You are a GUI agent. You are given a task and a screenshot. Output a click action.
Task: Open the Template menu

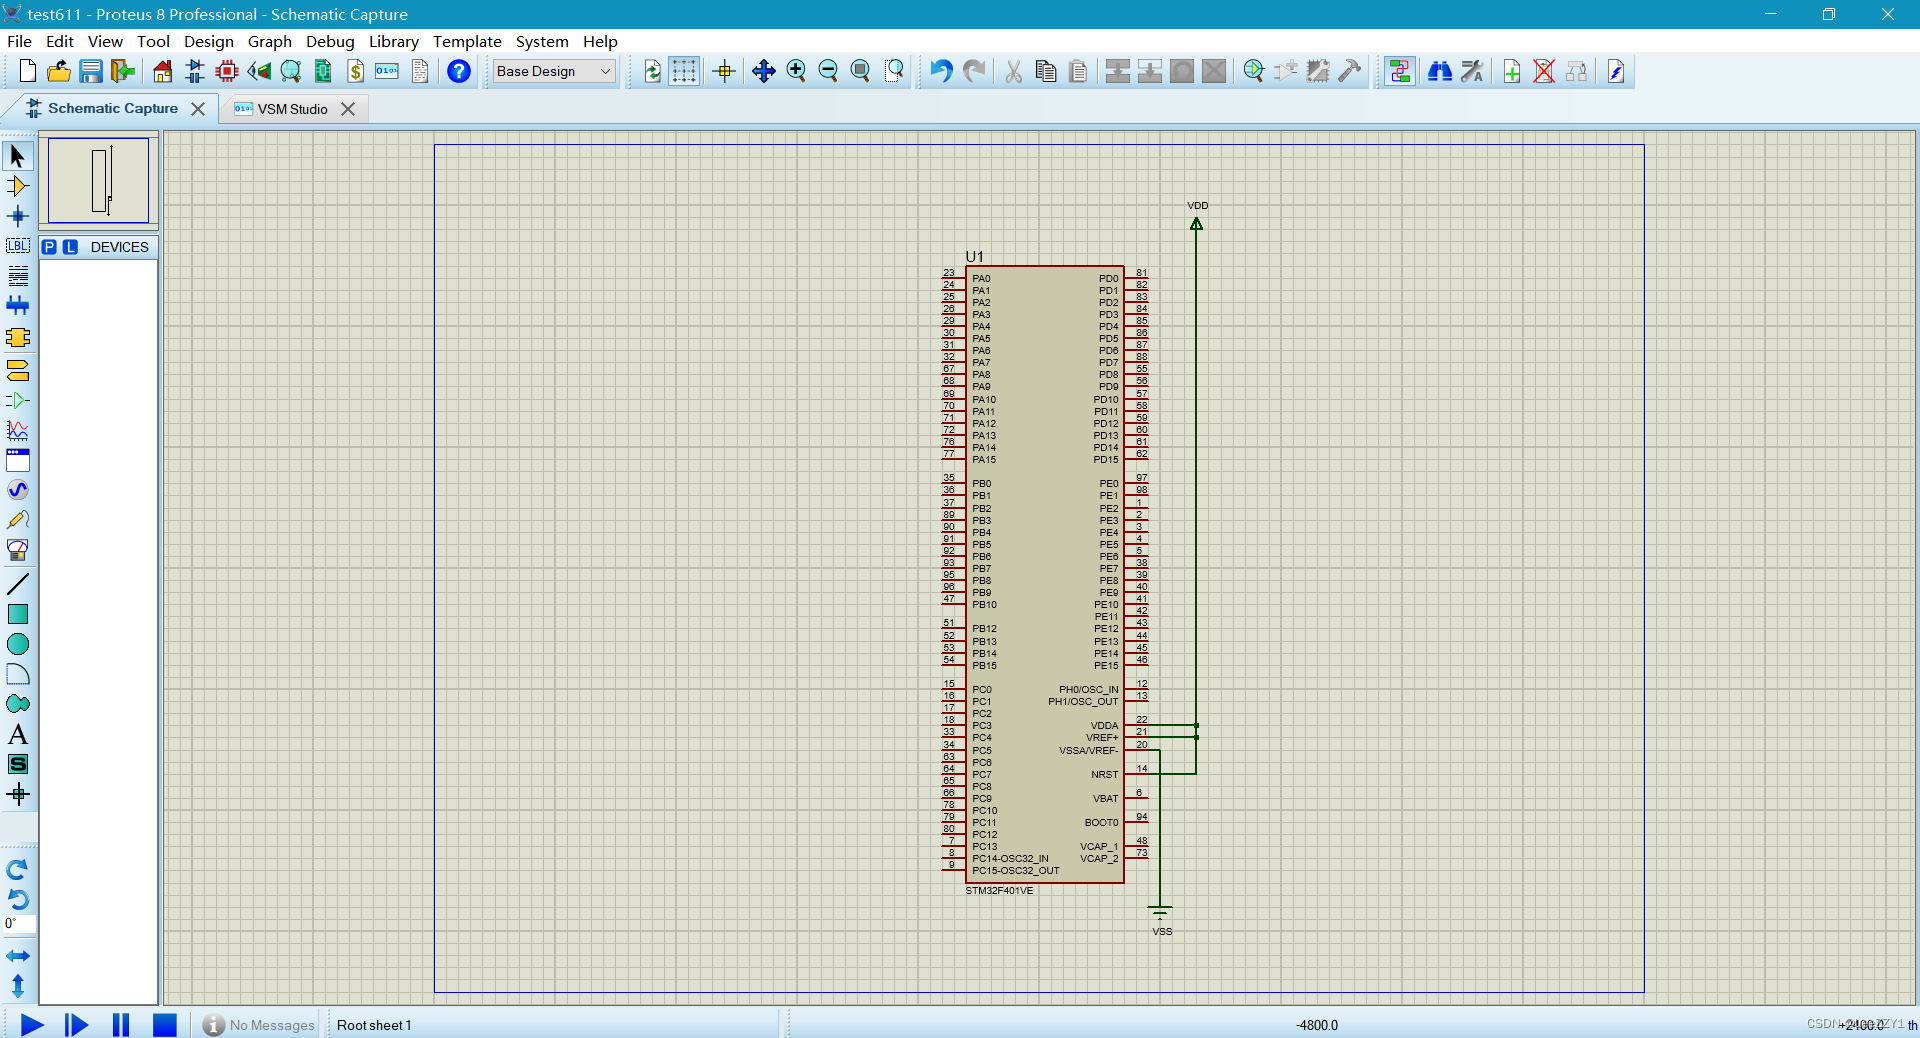pos(467,41)
